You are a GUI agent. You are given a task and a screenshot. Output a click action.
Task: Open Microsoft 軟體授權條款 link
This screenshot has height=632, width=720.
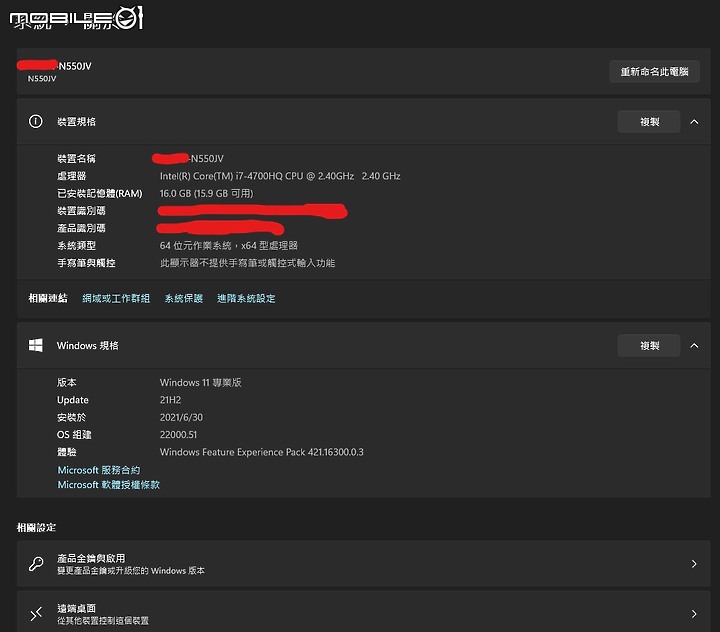tap(108, 485)
